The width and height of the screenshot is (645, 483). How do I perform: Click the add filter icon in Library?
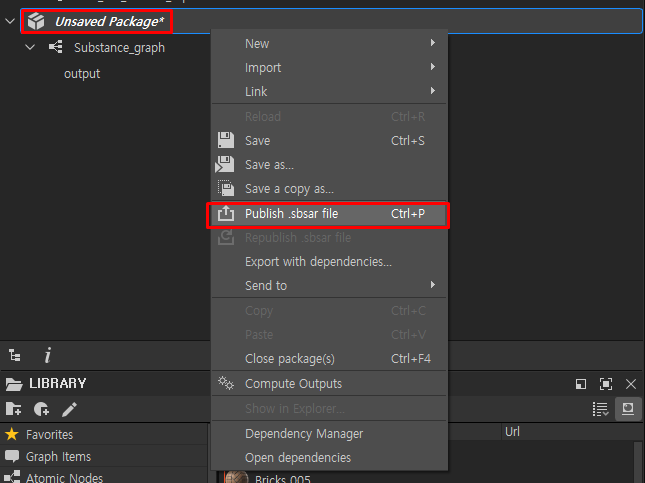click(42, 409)
